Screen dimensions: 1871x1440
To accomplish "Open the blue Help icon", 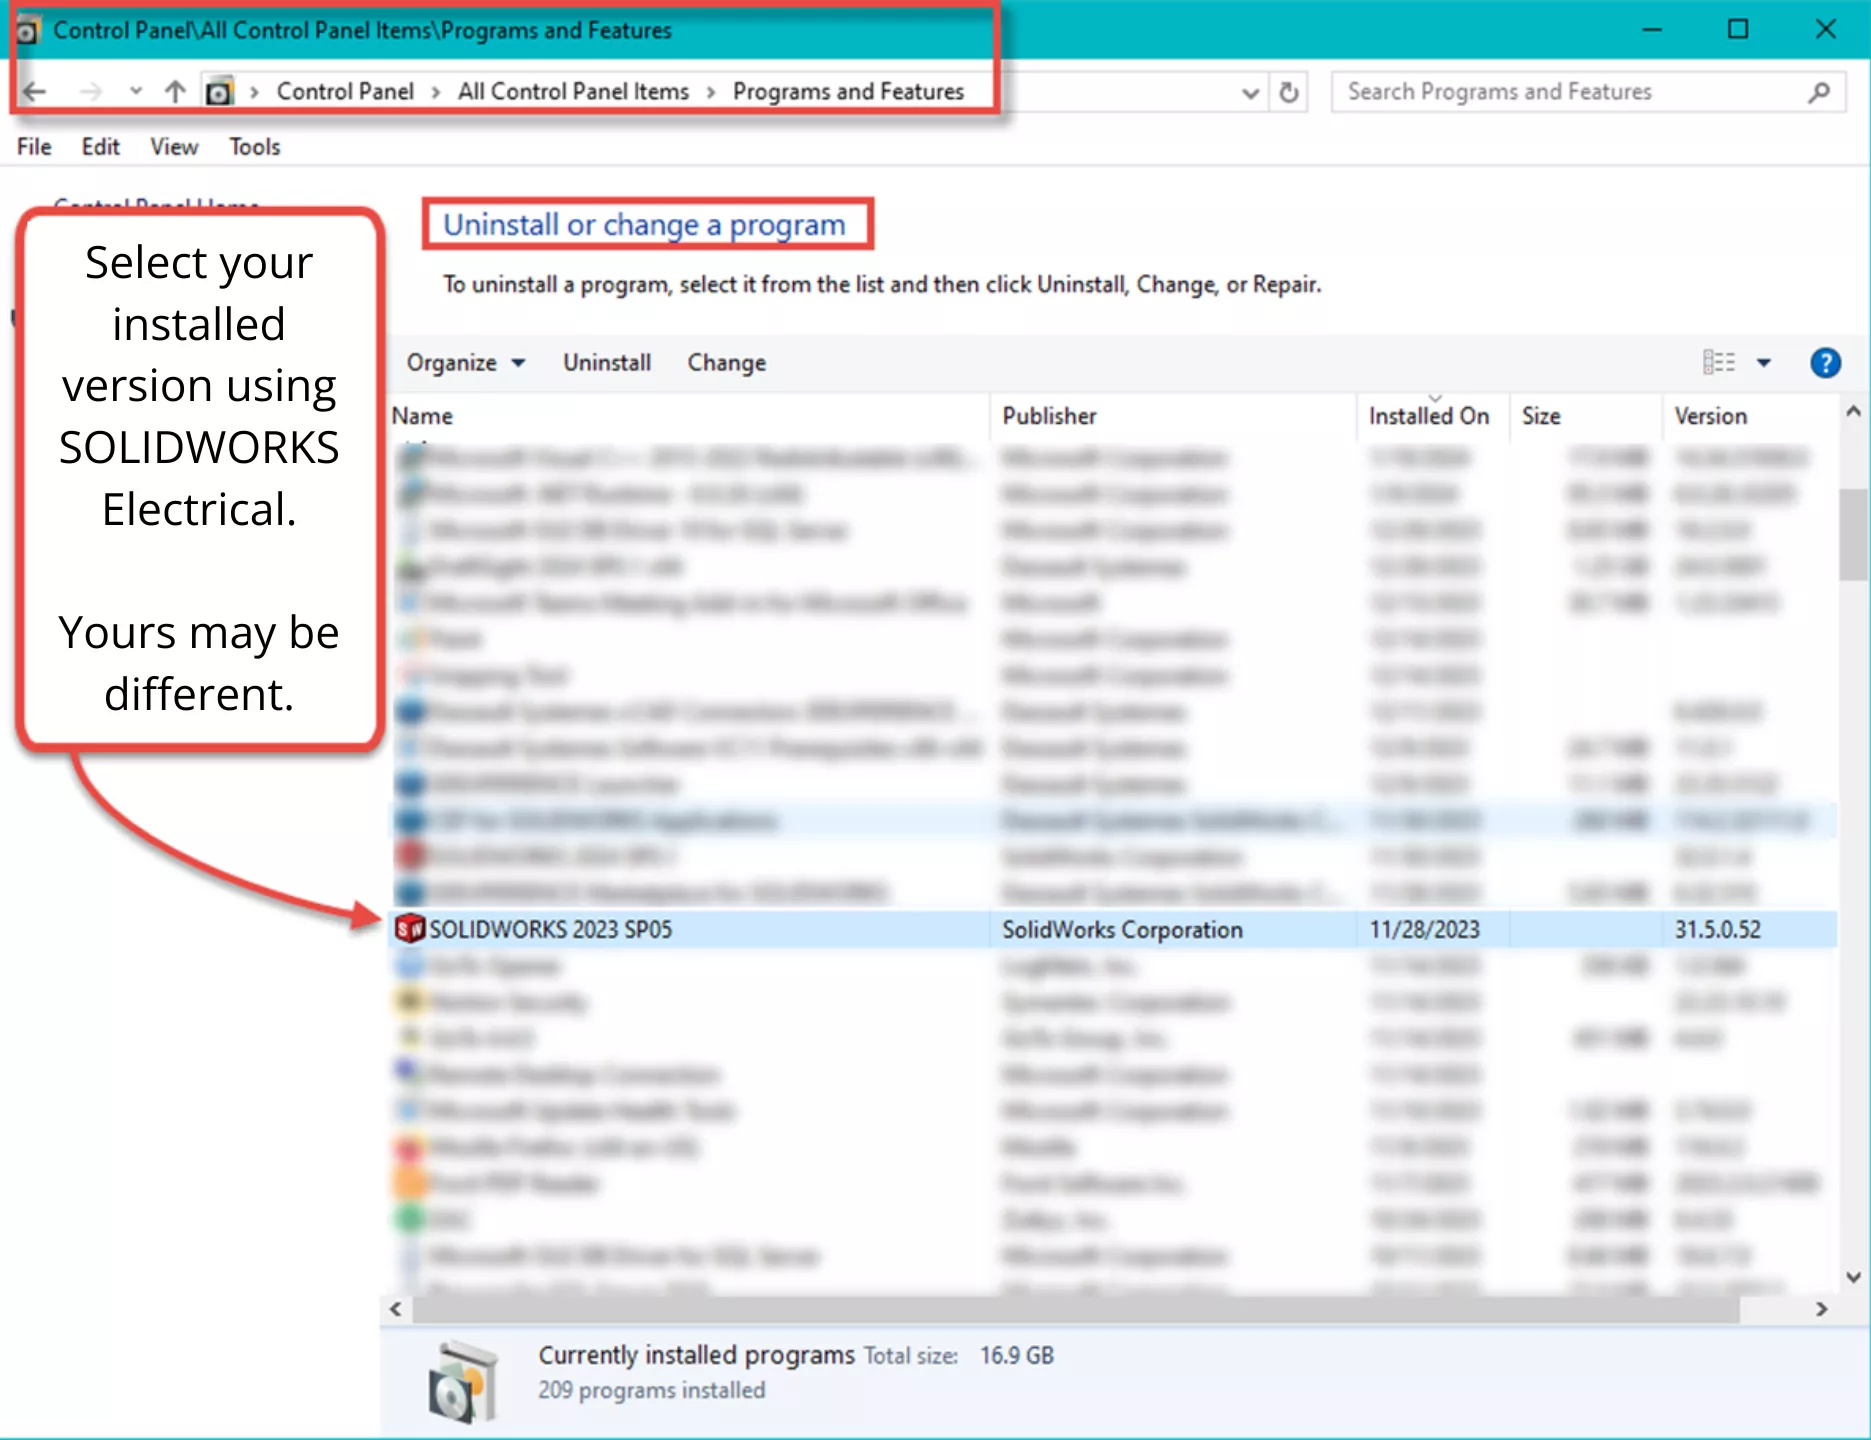I will pos(1825,363).
